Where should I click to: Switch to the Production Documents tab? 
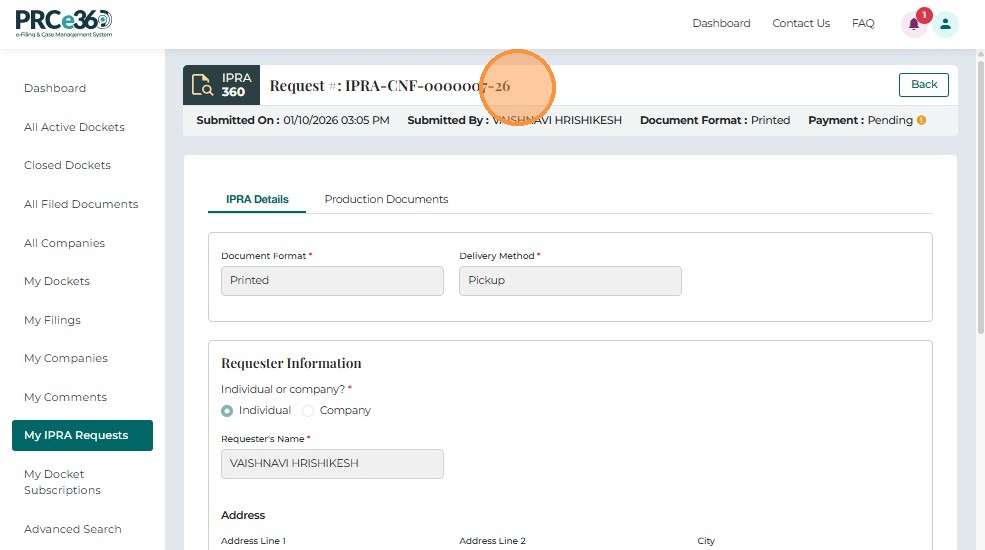386,199
